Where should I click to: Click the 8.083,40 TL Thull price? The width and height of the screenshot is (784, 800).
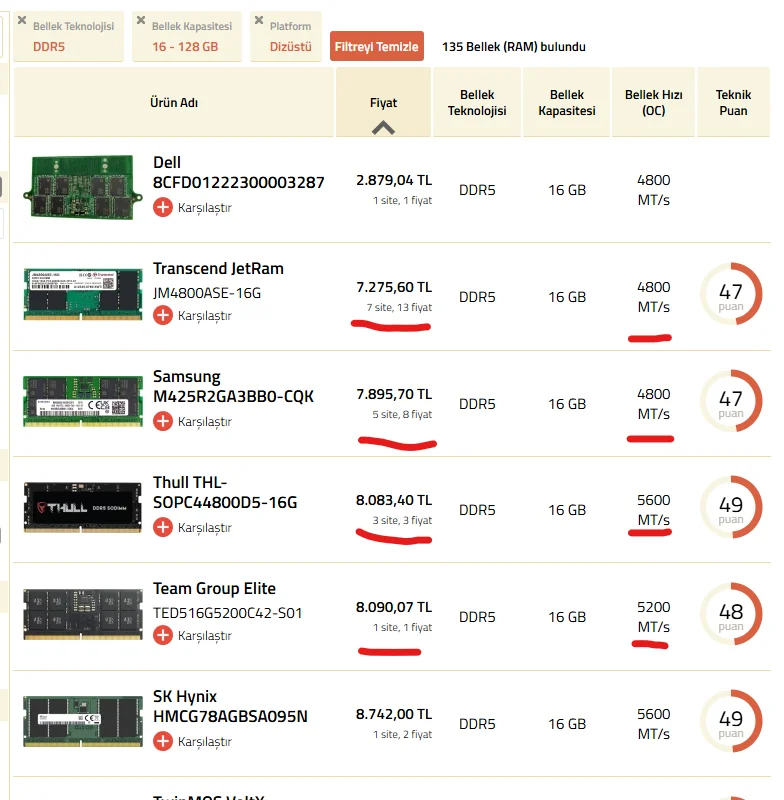(x=394, y=501)
